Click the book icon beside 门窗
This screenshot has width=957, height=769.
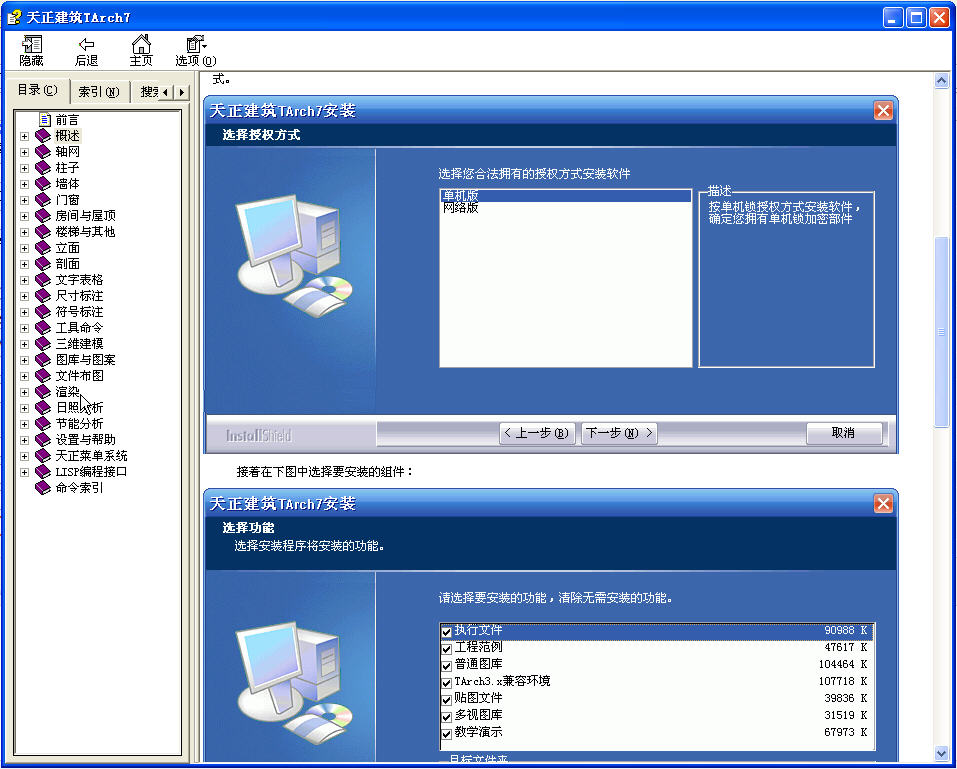[x=43, y=200]
